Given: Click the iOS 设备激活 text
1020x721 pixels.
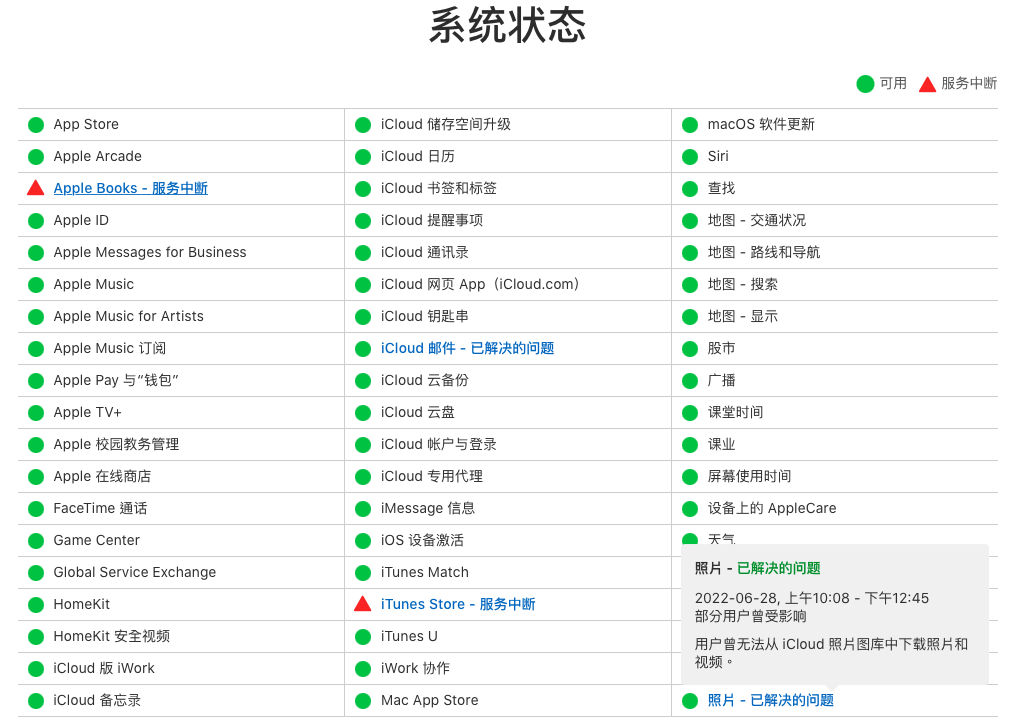Looking at the screenshot, I should click(x=422, y=540).
